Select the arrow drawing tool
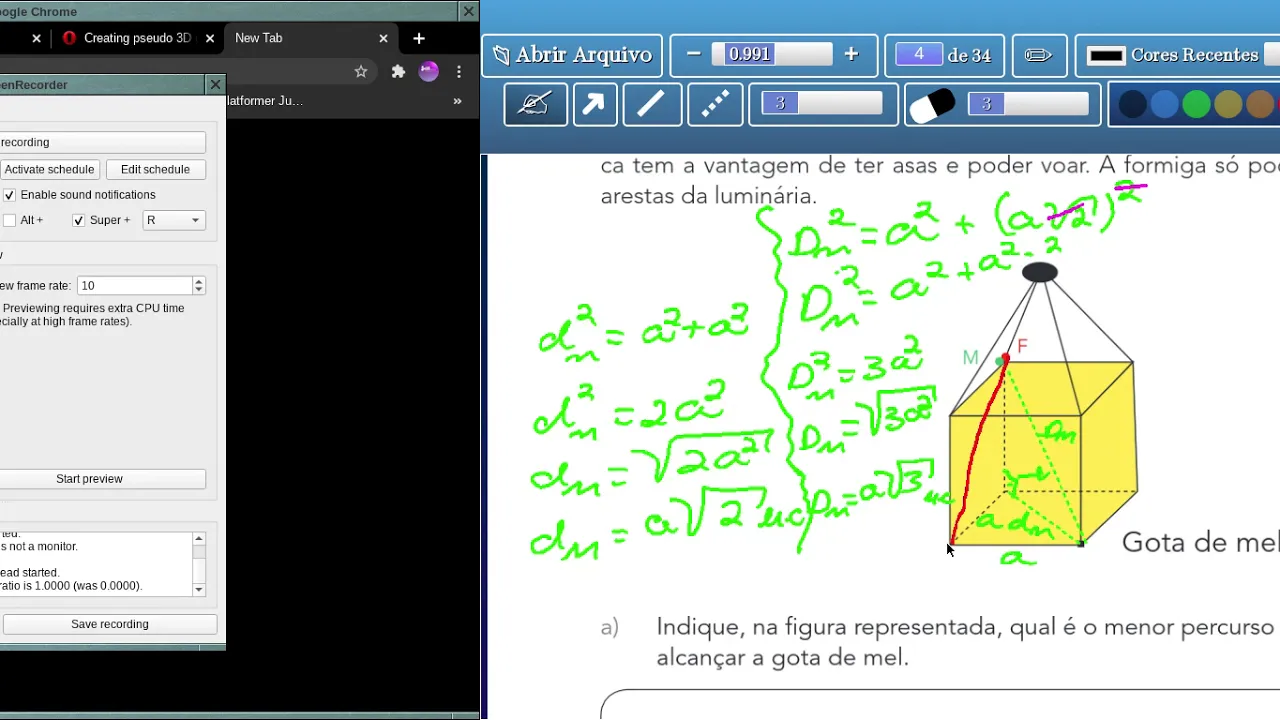This screenshot has height=720, width=1280. coord(594,104)
